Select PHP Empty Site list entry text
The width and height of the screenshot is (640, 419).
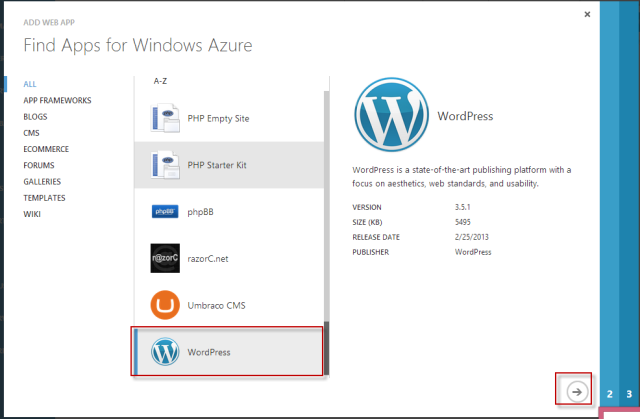[218, 118]
